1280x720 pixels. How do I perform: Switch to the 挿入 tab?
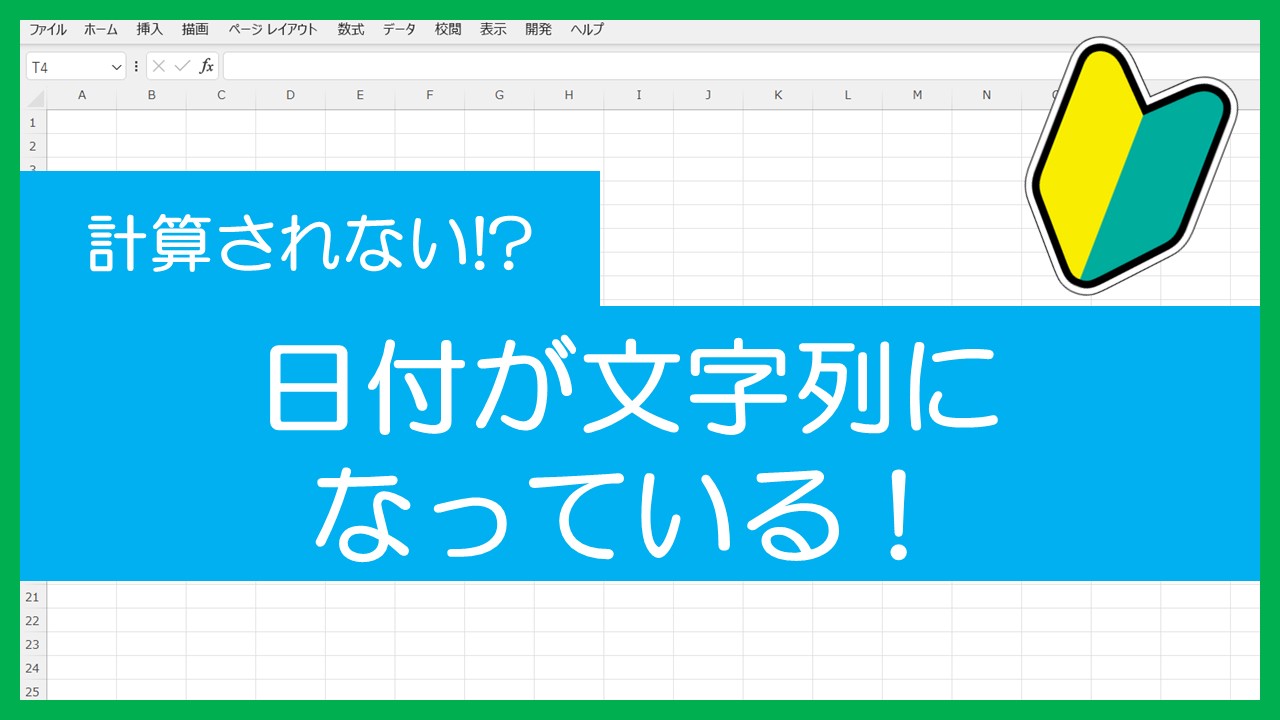(149, 29)
